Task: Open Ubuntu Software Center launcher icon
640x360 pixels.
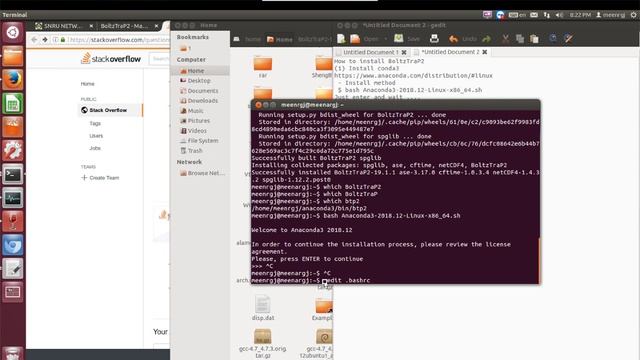Action: (13, 127)
